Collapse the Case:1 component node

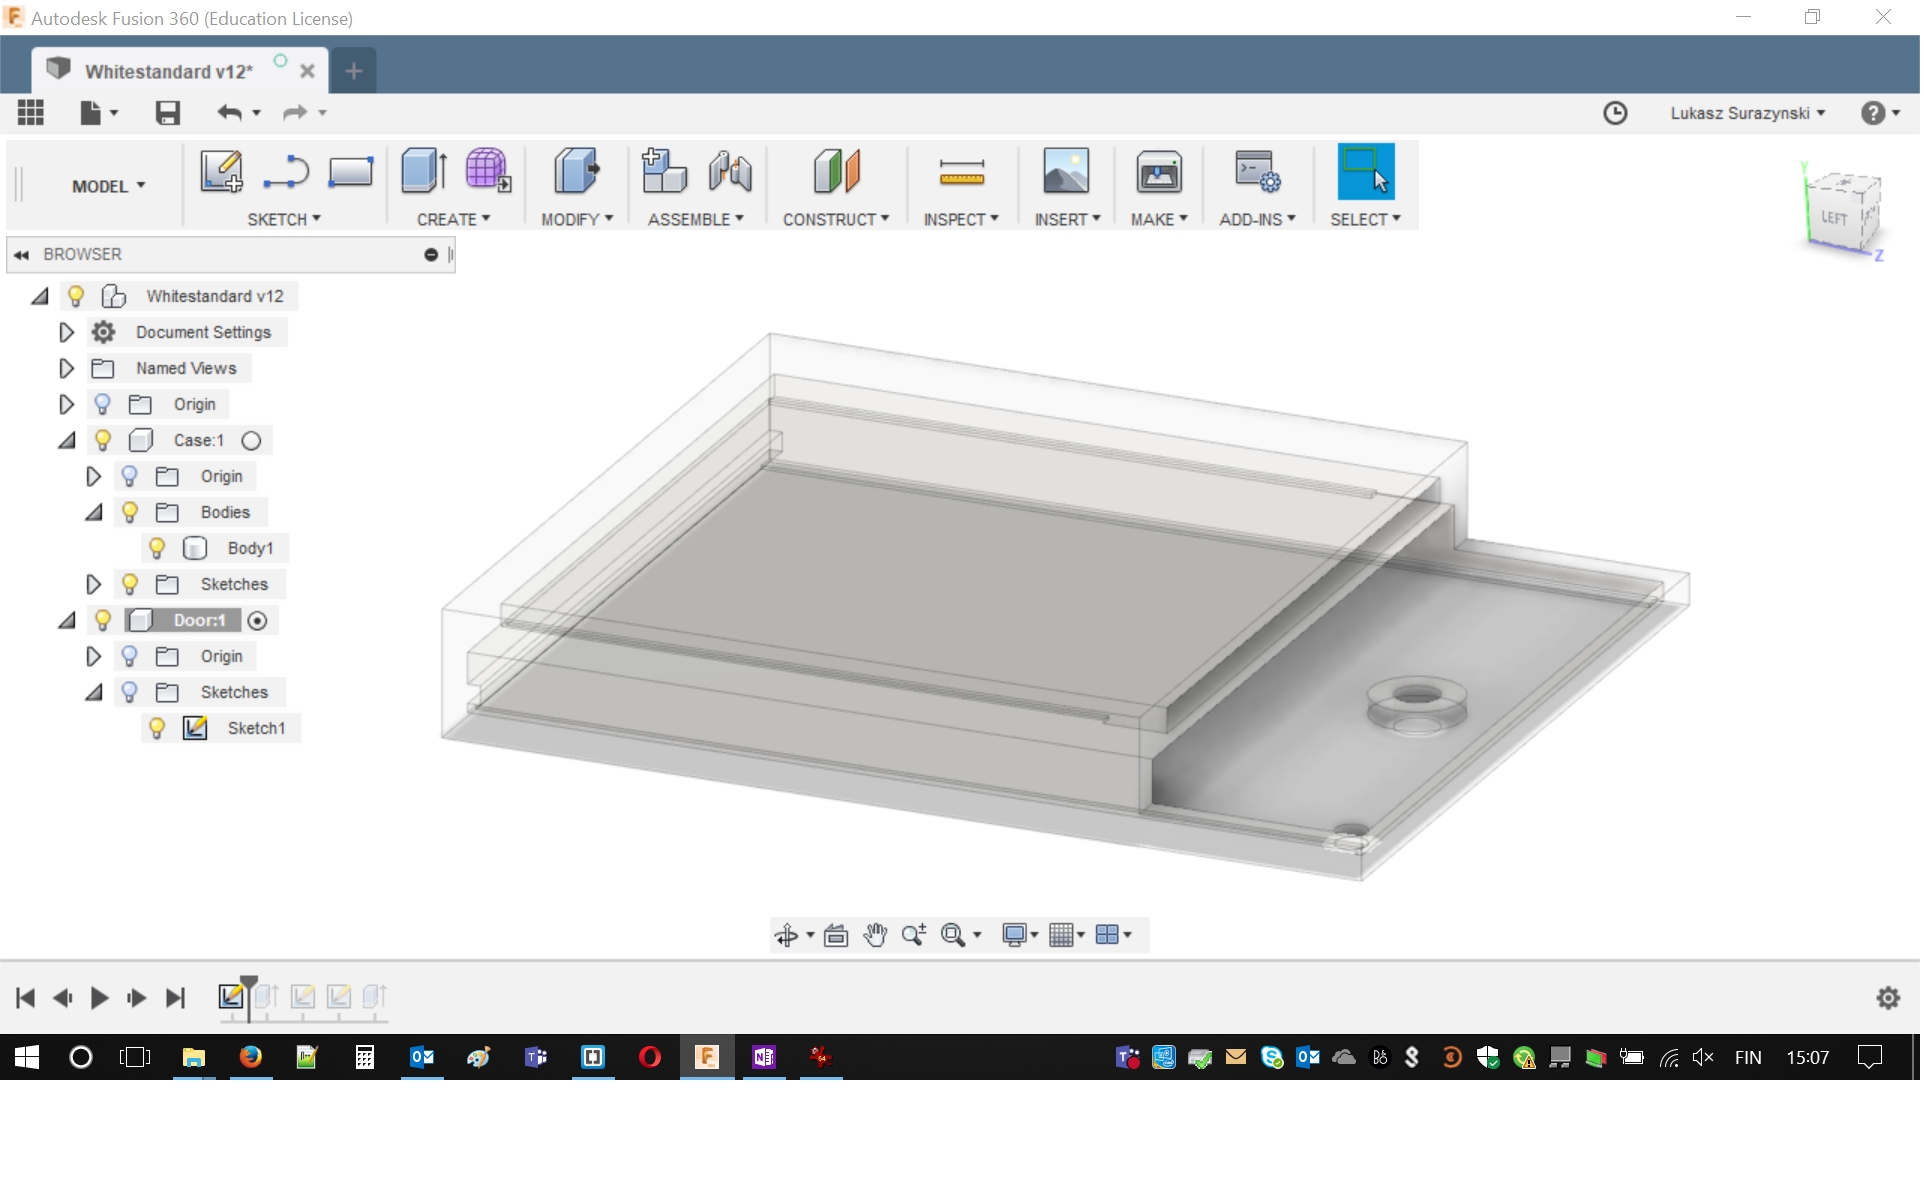point(66,441)
